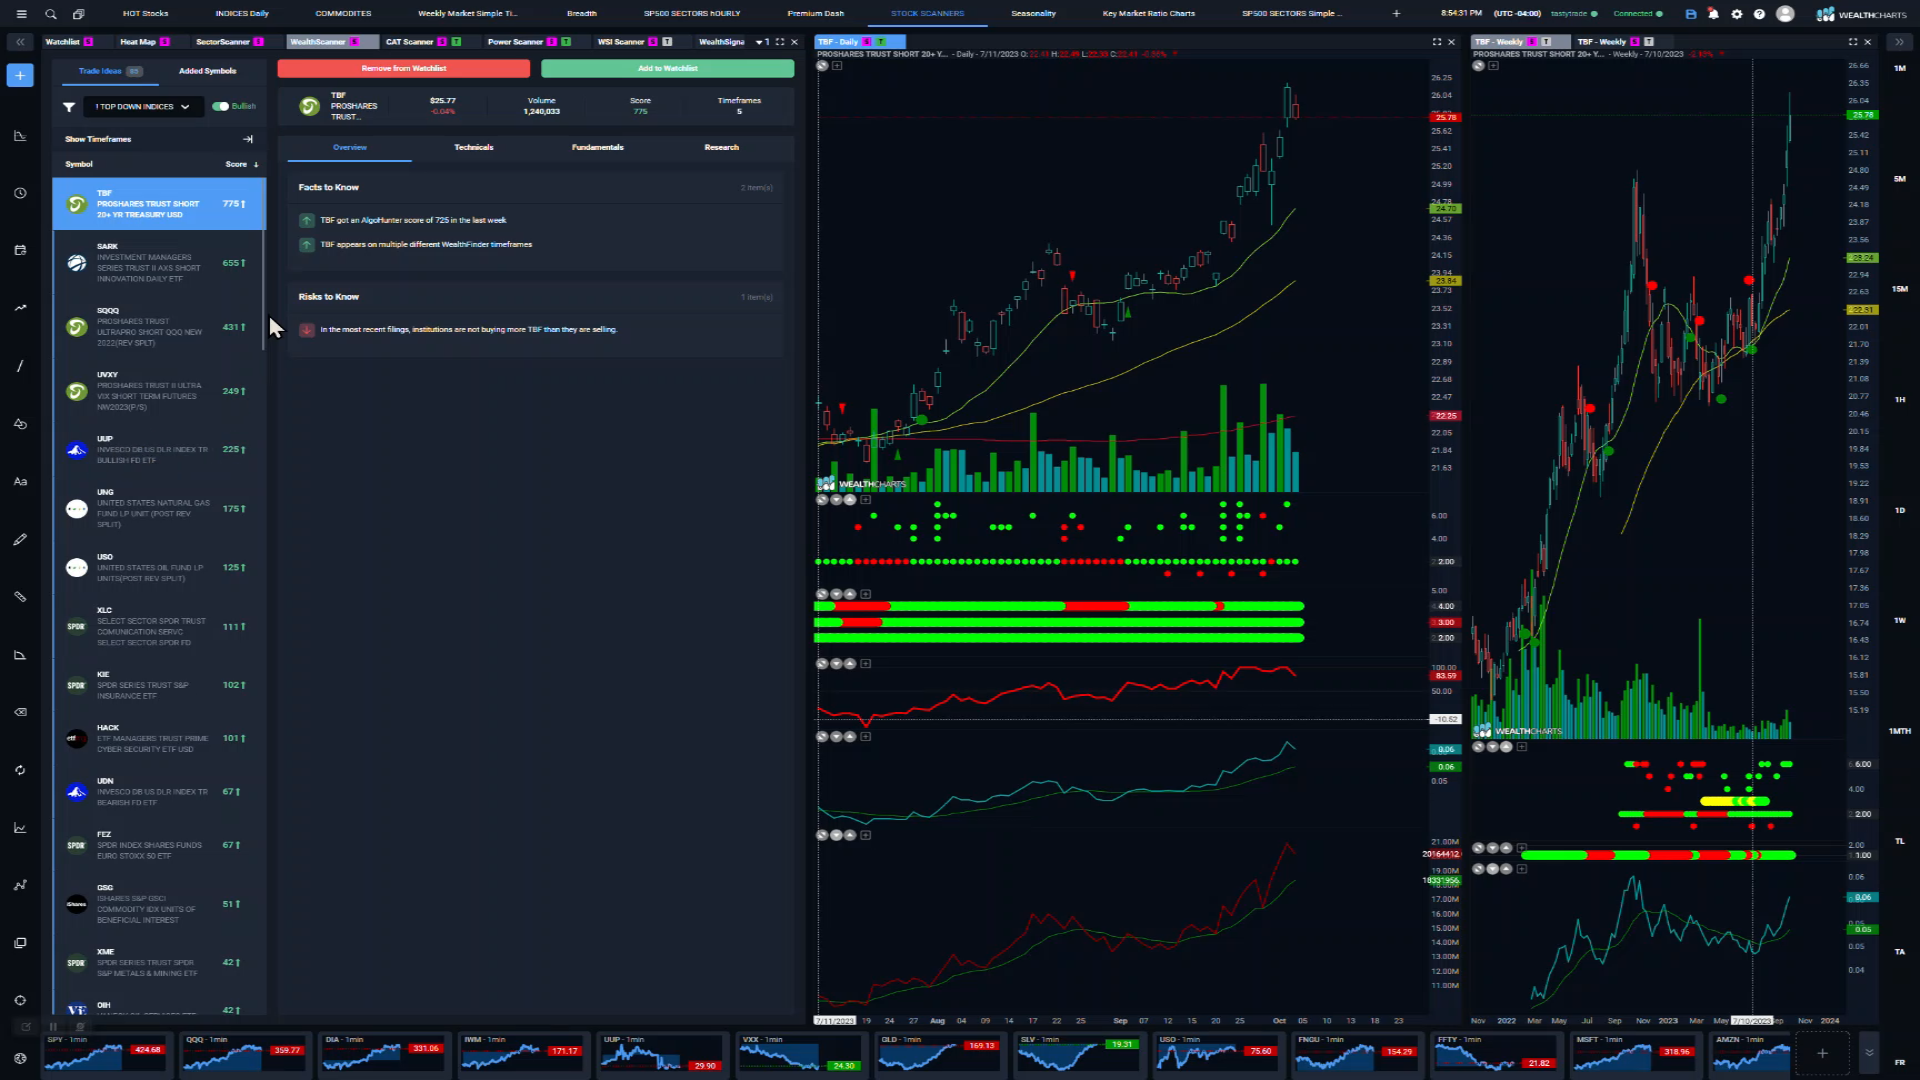
Task: Sort by Score column arrow
Action: coord(256,164)
